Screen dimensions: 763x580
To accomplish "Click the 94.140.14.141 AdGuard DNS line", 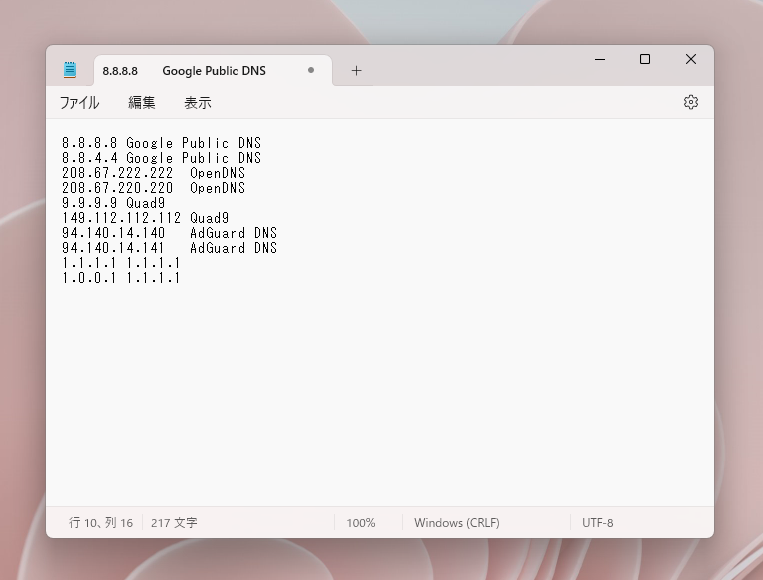I will [x=169, y=248].
